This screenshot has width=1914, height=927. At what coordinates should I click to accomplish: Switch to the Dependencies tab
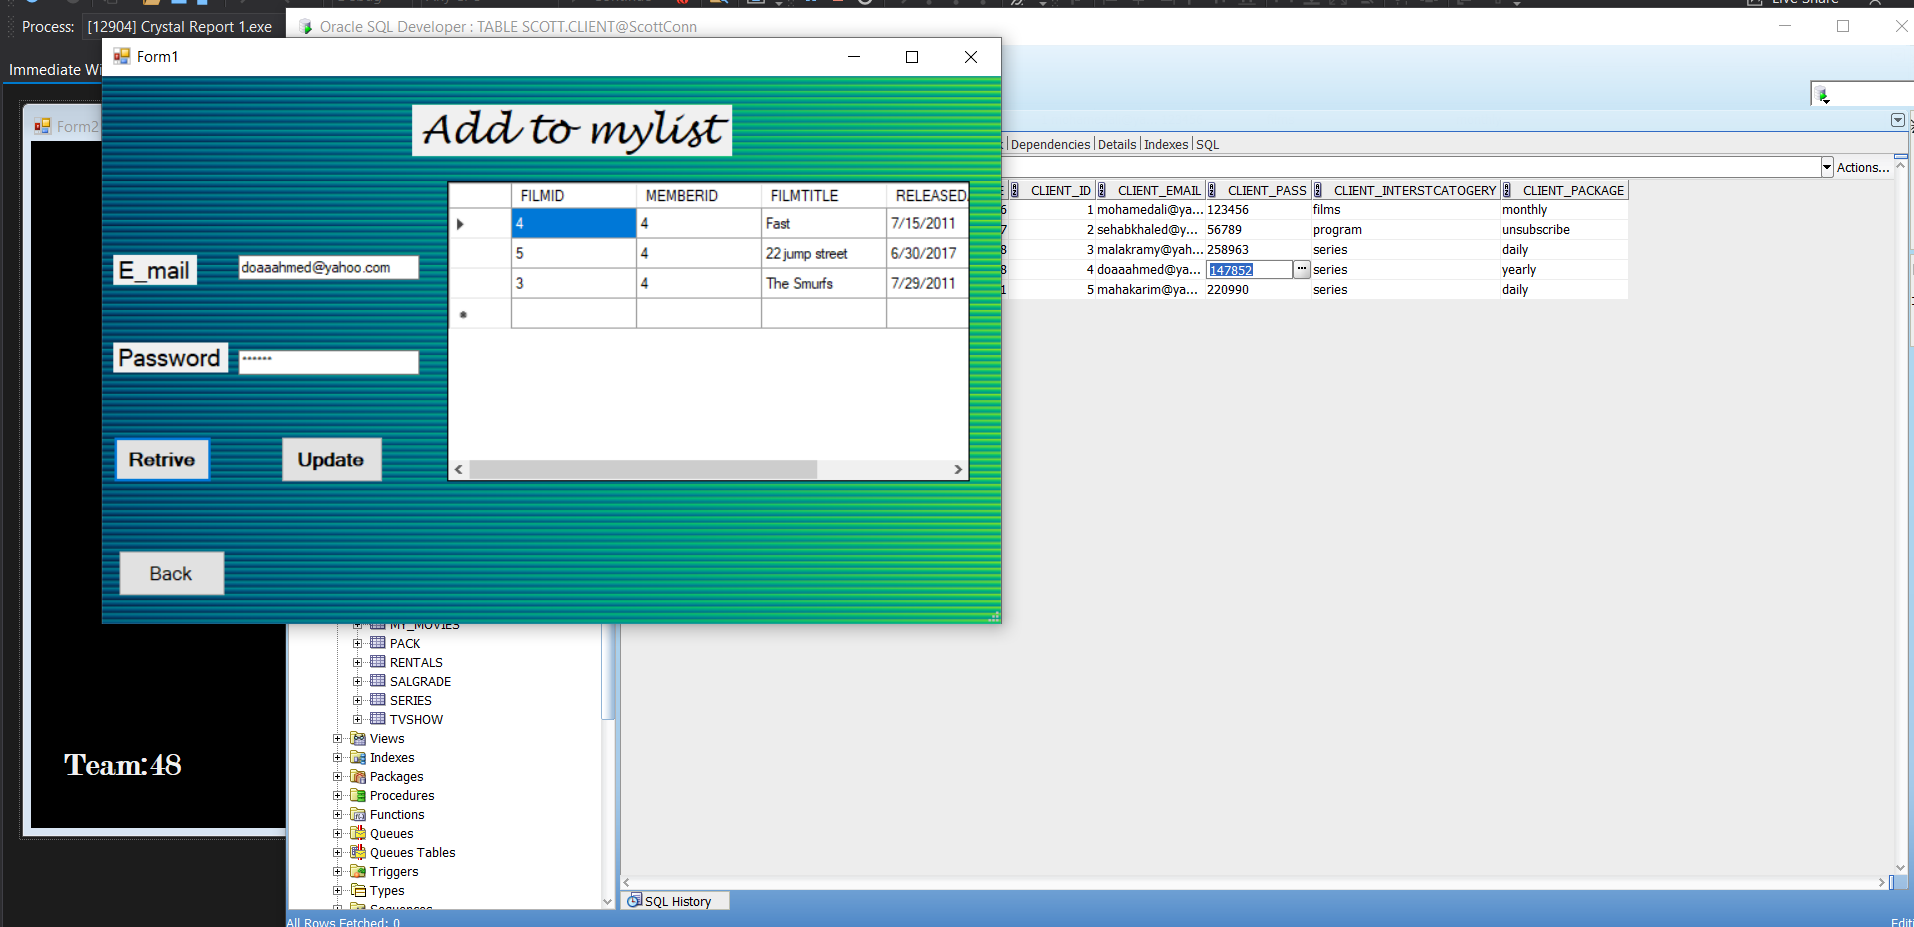point(1049,143)
